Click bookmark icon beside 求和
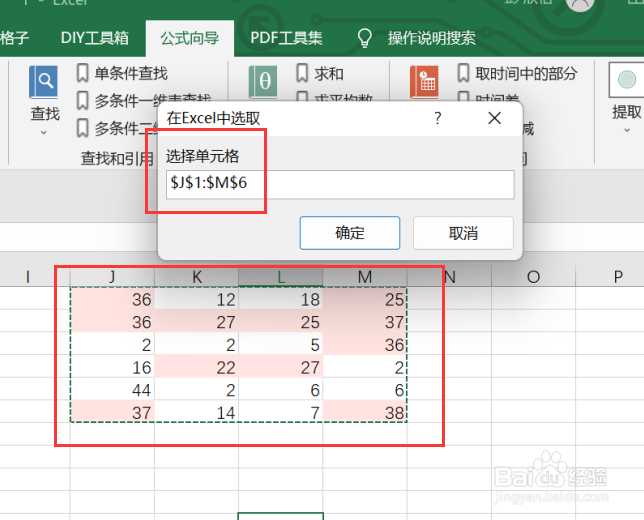Image resolution: width=644 pixels, height=520 pixels. click(302, 73)
